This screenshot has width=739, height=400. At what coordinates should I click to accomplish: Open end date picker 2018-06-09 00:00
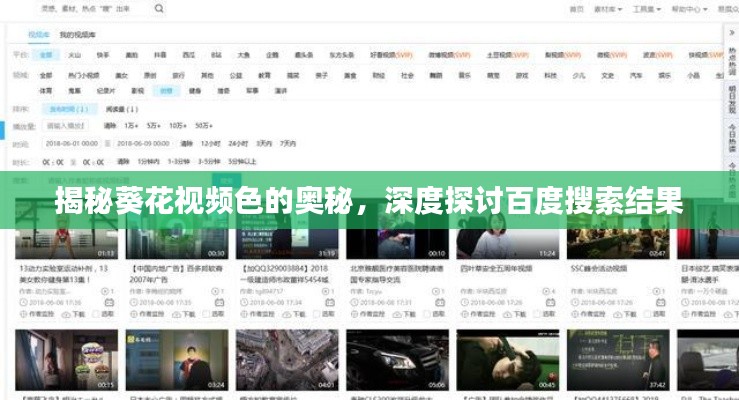click(x=143, y=143)
